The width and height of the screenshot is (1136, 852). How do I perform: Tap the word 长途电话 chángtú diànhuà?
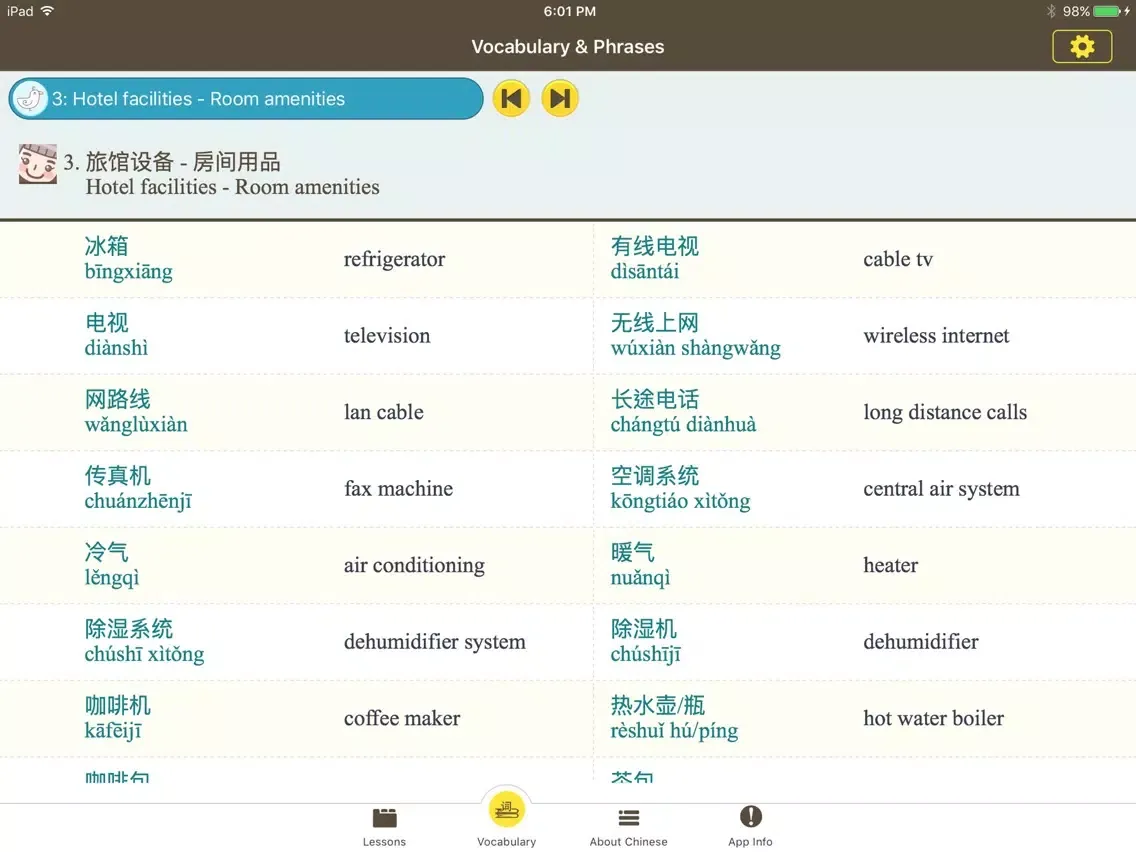[x=683, y=412]
